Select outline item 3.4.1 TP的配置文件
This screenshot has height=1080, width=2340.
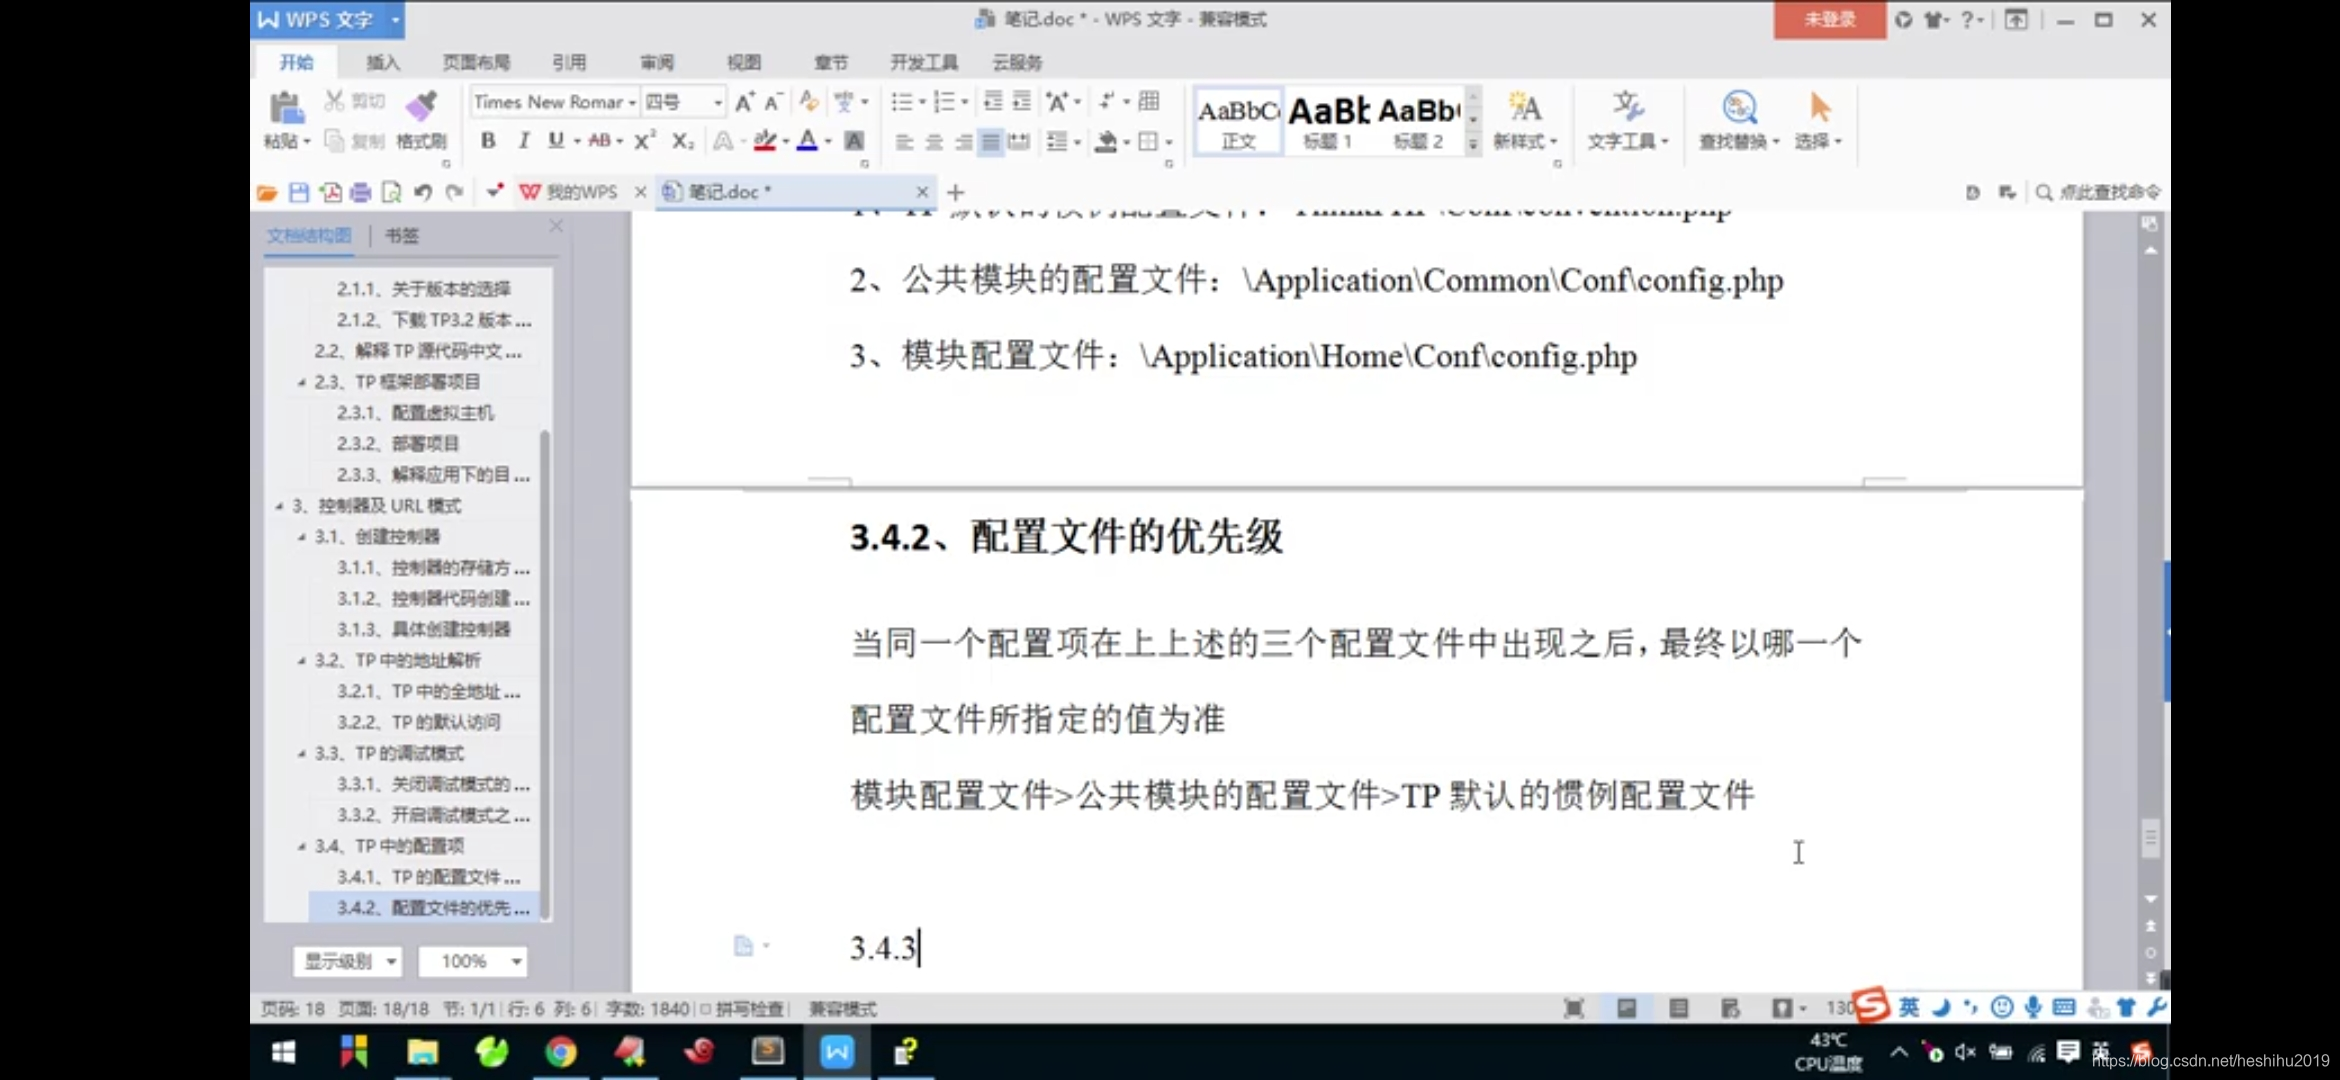(x=428, y=877)
